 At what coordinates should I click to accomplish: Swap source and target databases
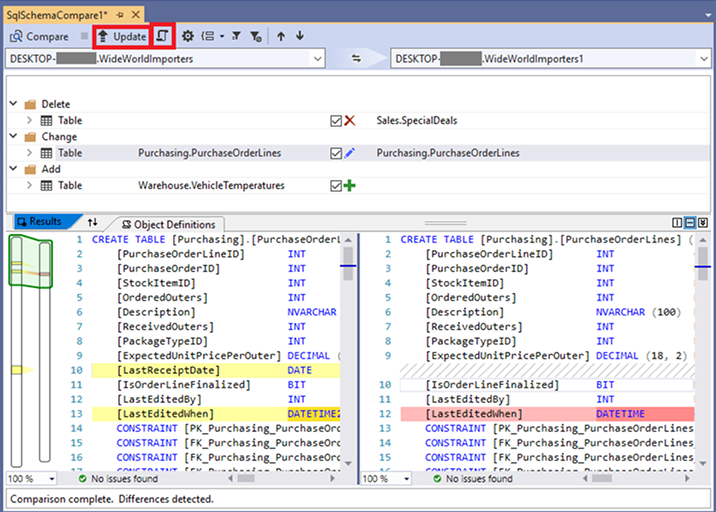pyautogui.click(x=356, y=58)
